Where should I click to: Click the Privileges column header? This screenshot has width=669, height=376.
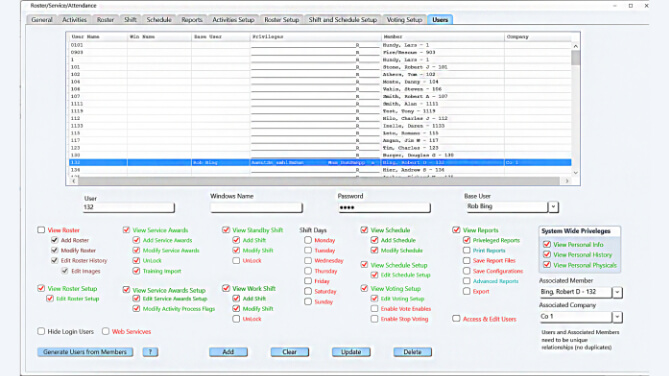coord(315,37)
